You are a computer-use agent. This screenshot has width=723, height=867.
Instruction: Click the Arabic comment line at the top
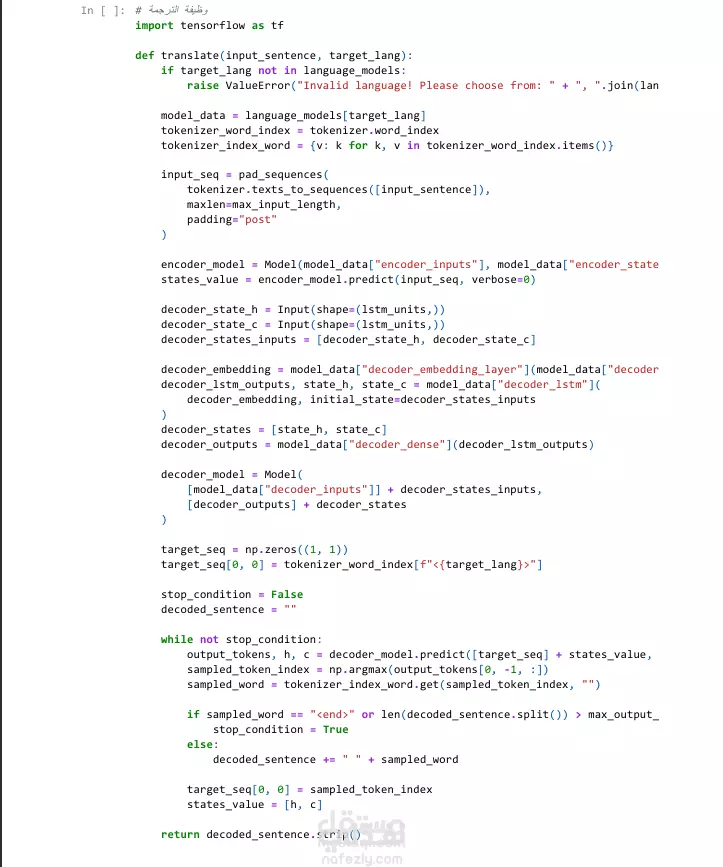(x=171, y=10)
